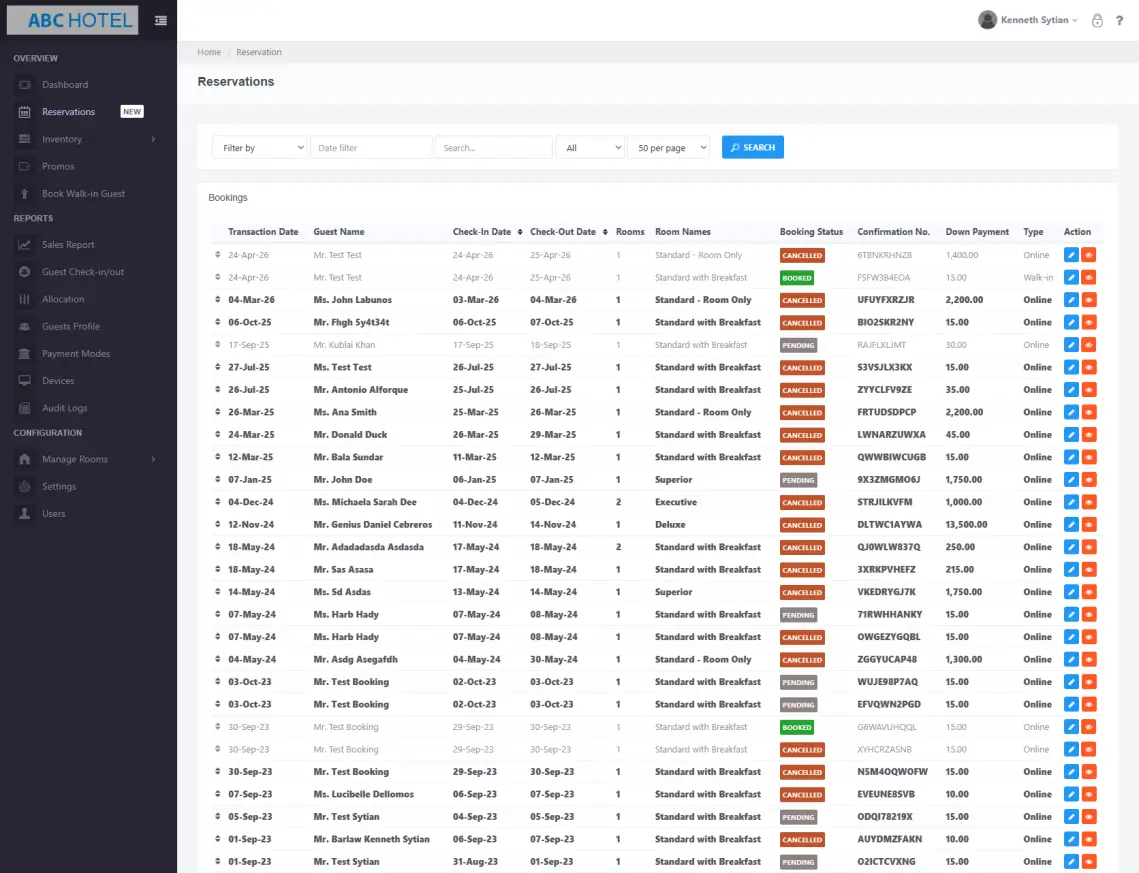Click the Guests Profile icon

click(x=25, y=326)
